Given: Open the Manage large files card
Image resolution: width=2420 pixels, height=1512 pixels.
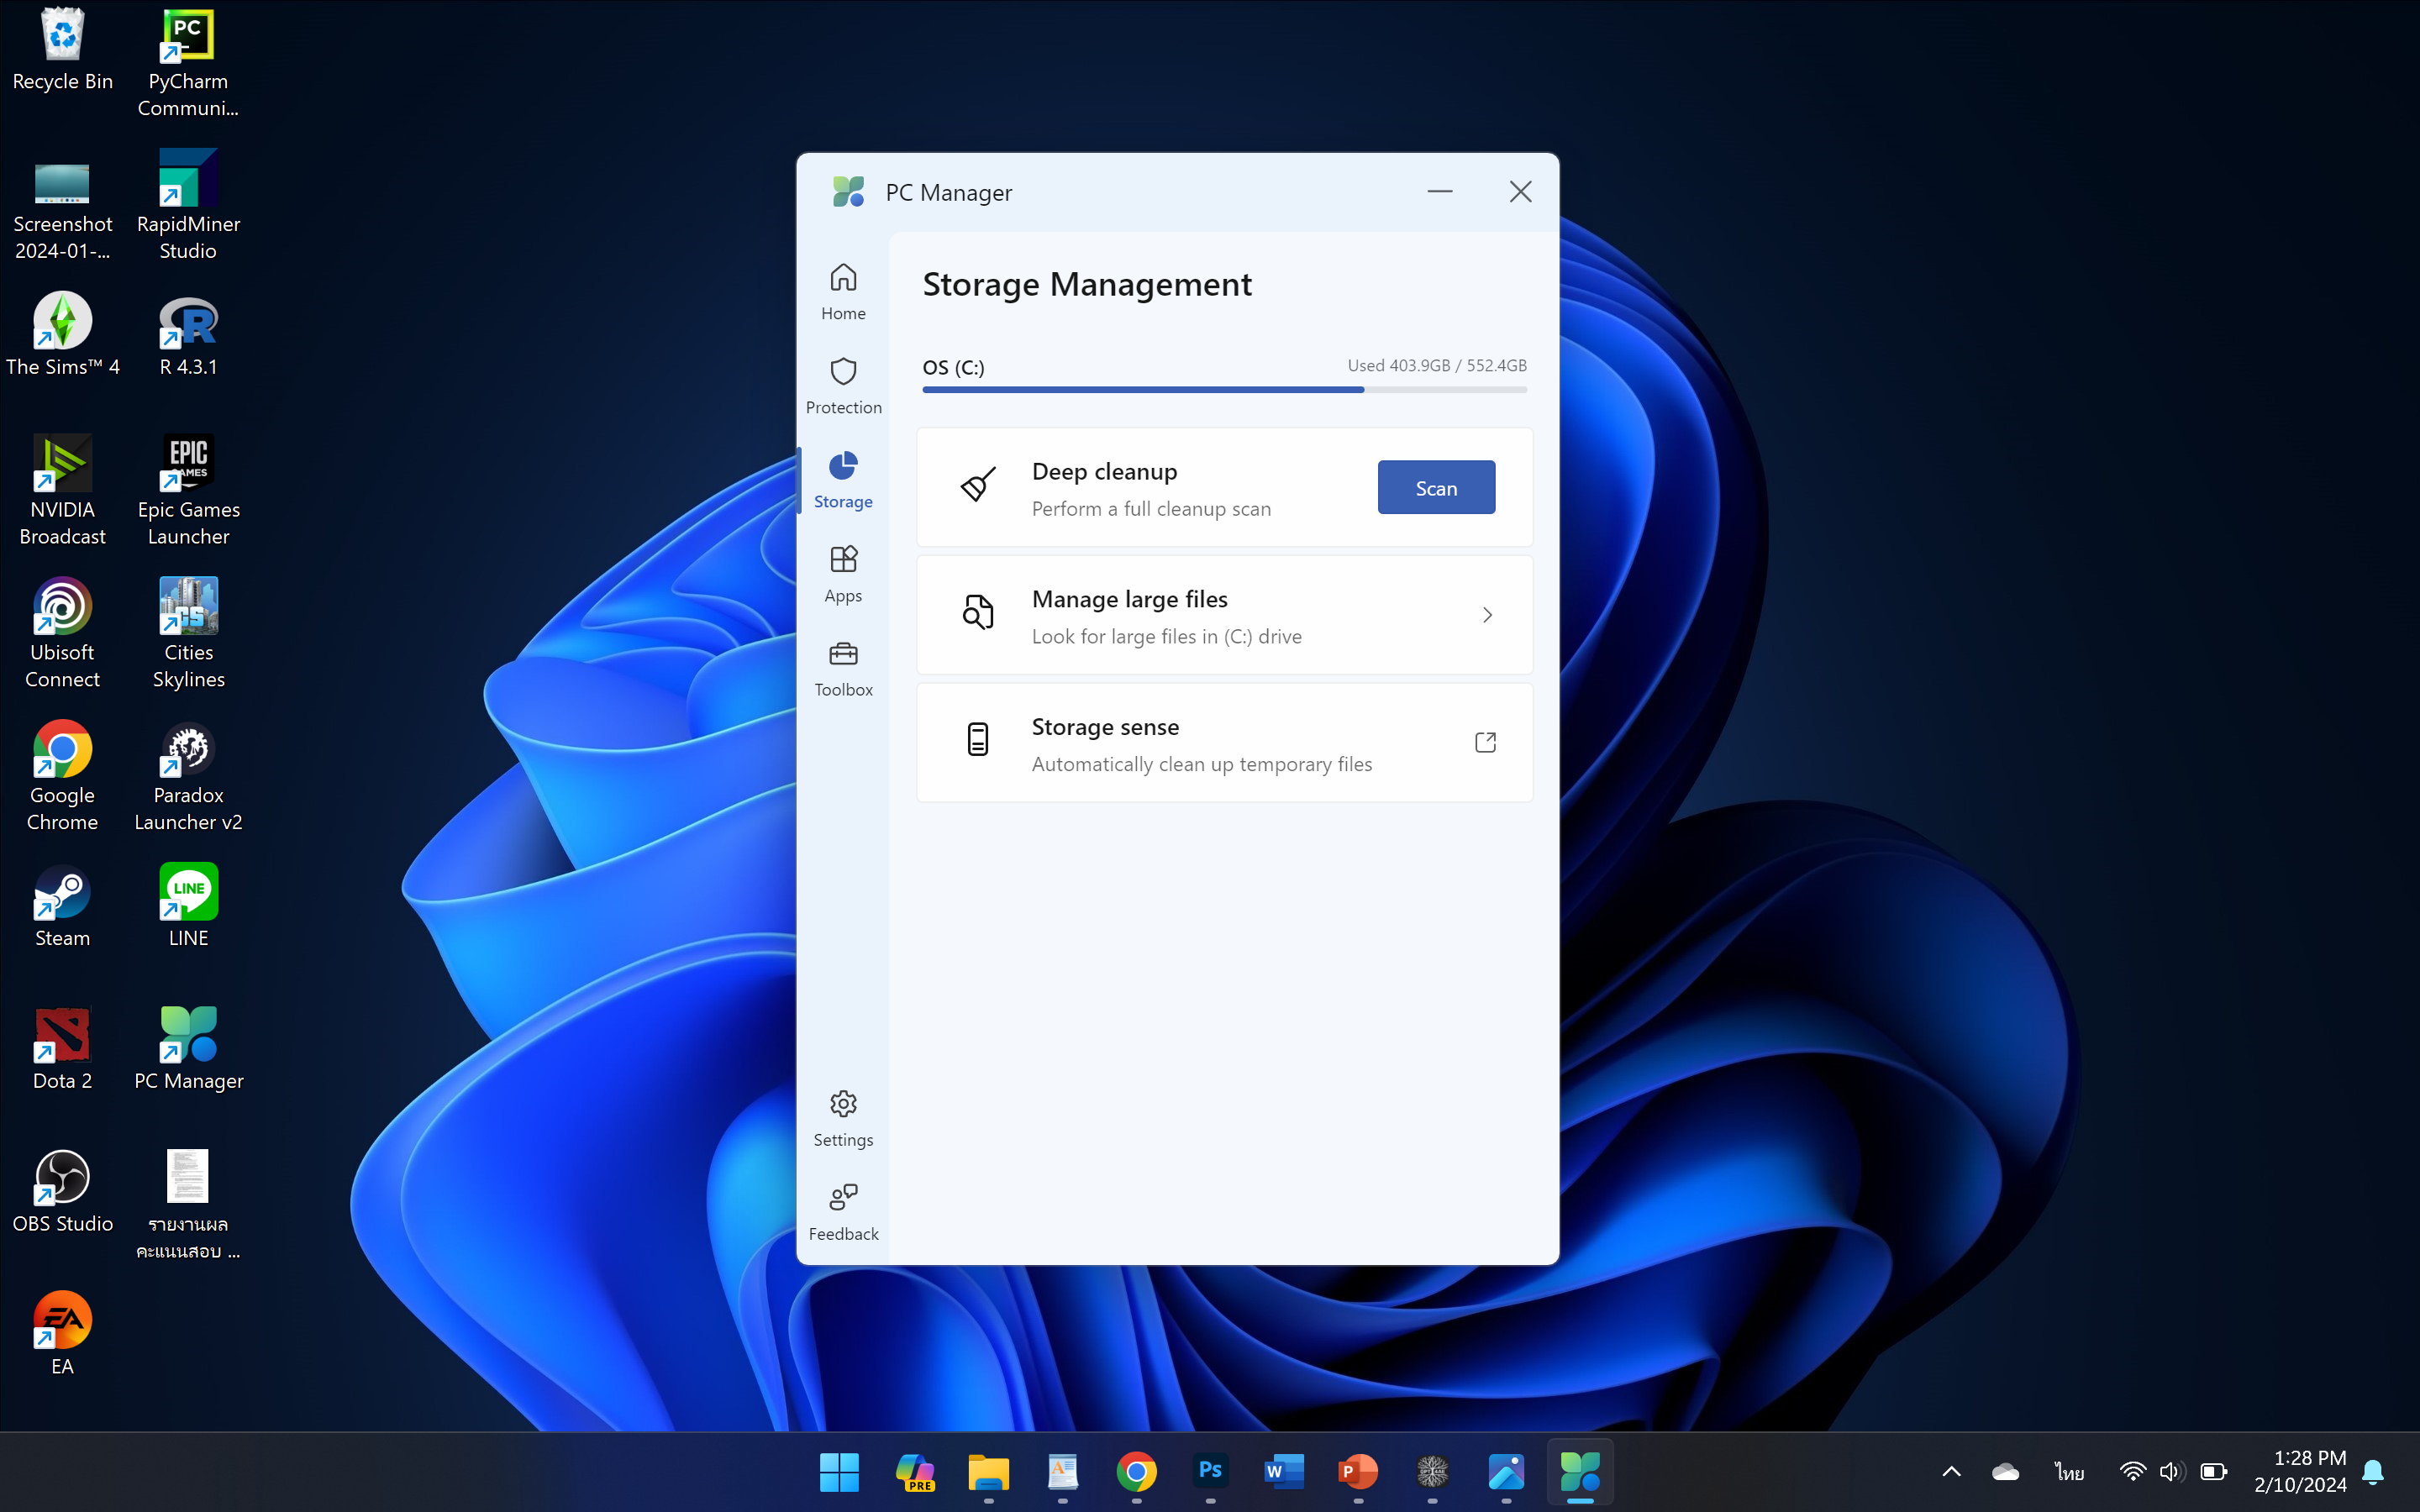Looking at the screenshot, I should (1224, 615).
